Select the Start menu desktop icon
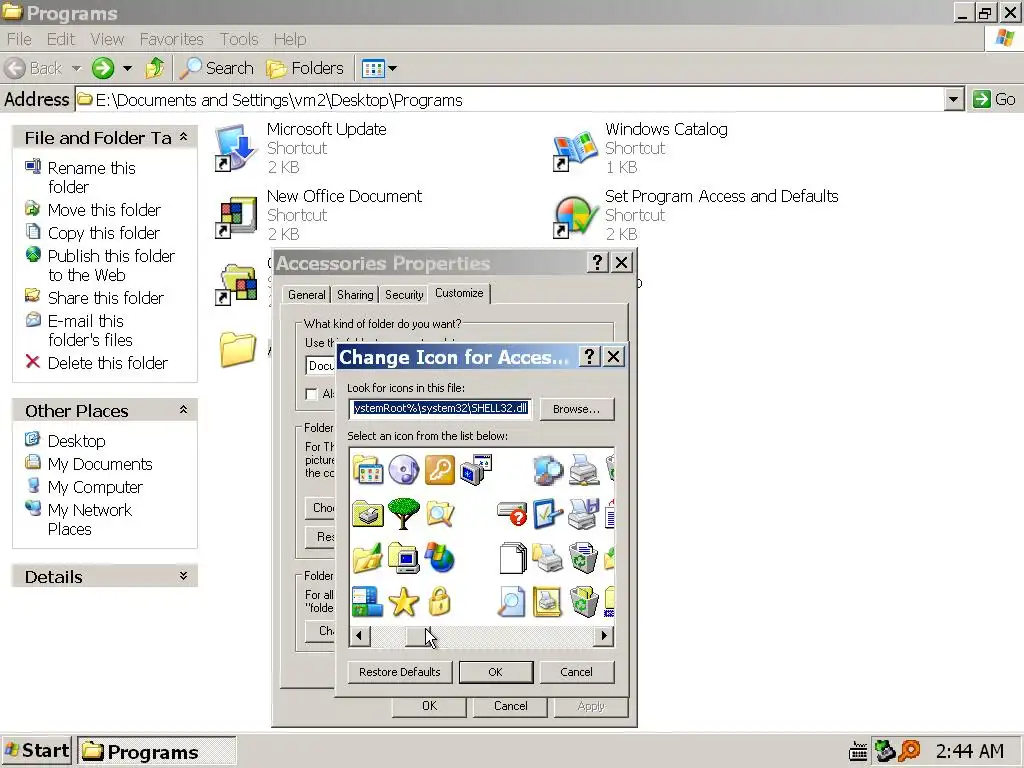This screenshot has width=1024, height=768. coord(368,602)
